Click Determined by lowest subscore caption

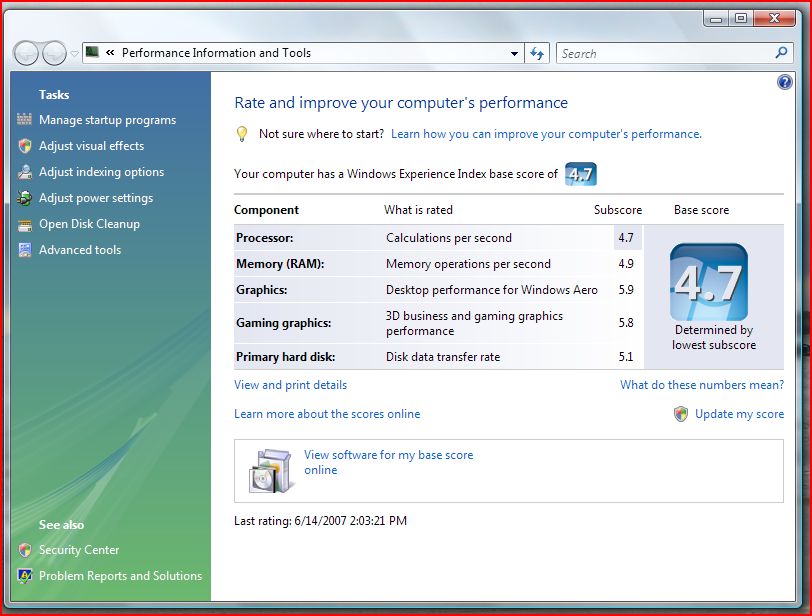pos(714,338)
